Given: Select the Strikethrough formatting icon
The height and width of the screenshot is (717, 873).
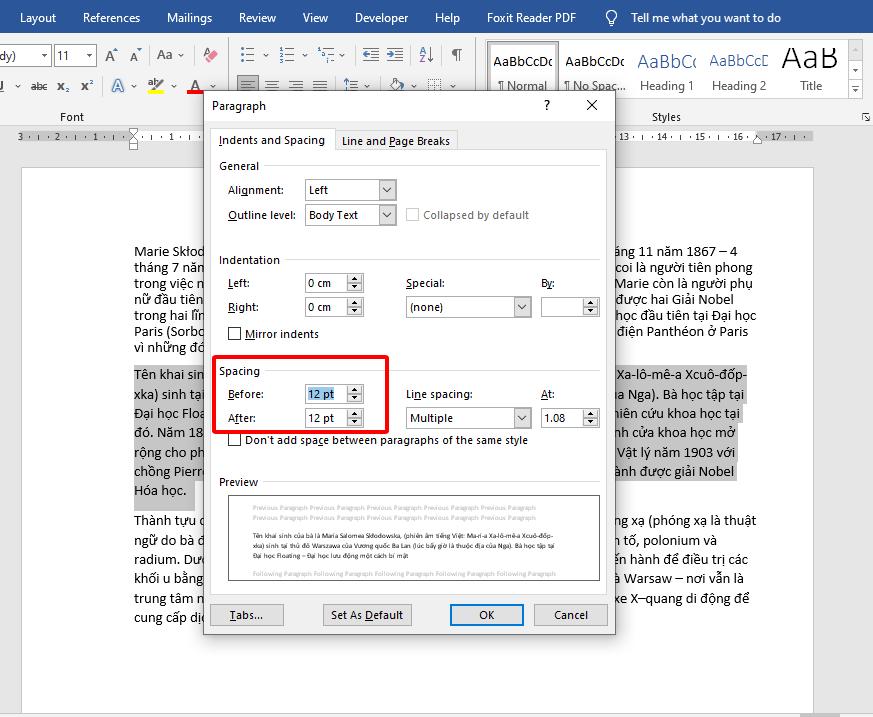Looking at the screenshot, I should tap(40, 85).
